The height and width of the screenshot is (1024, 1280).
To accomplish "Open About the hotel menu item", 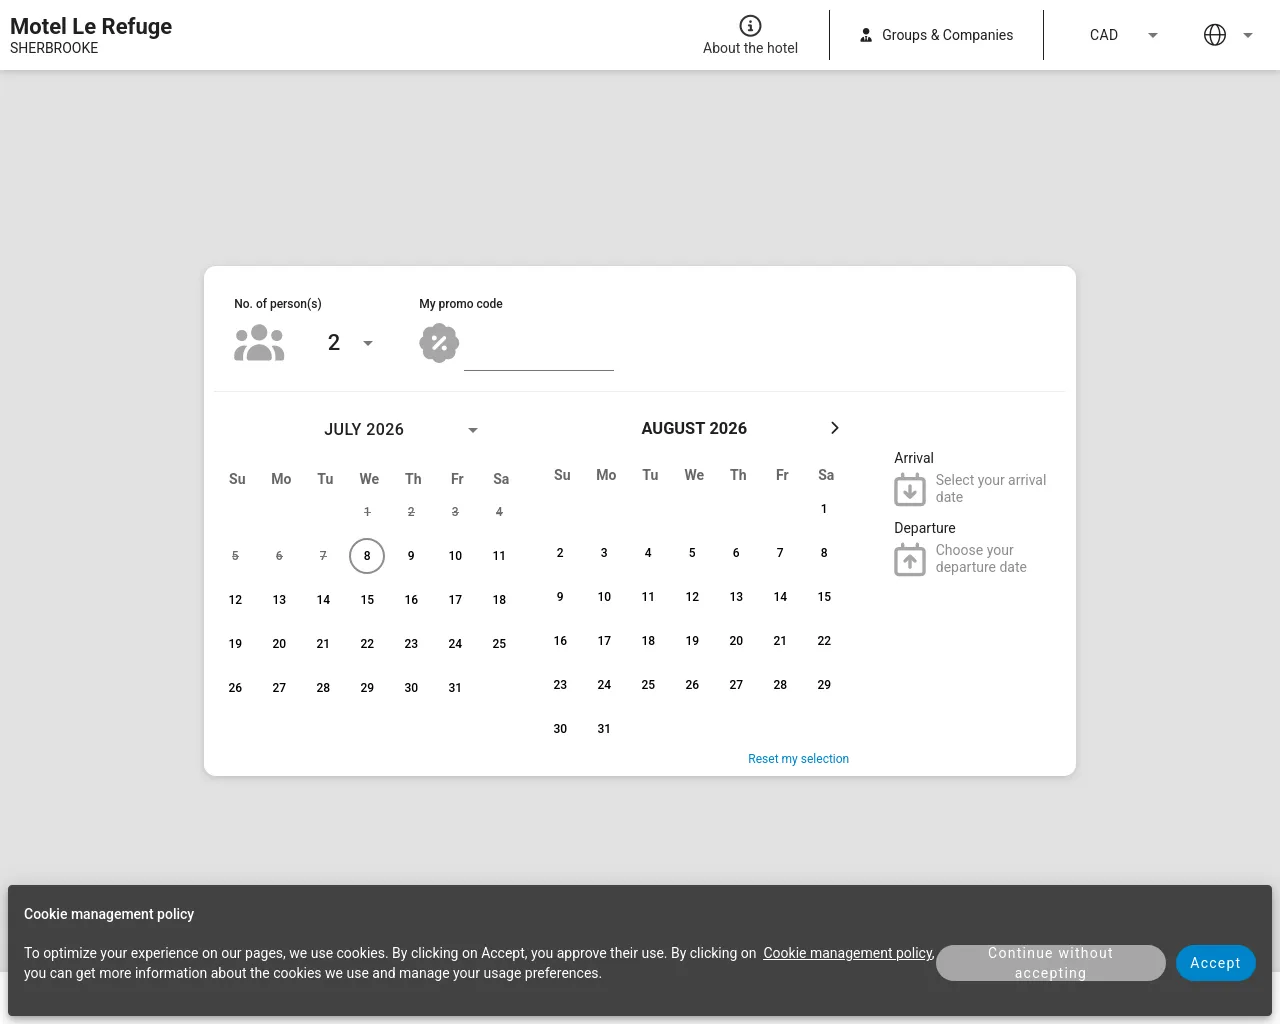I will [750, 35].
